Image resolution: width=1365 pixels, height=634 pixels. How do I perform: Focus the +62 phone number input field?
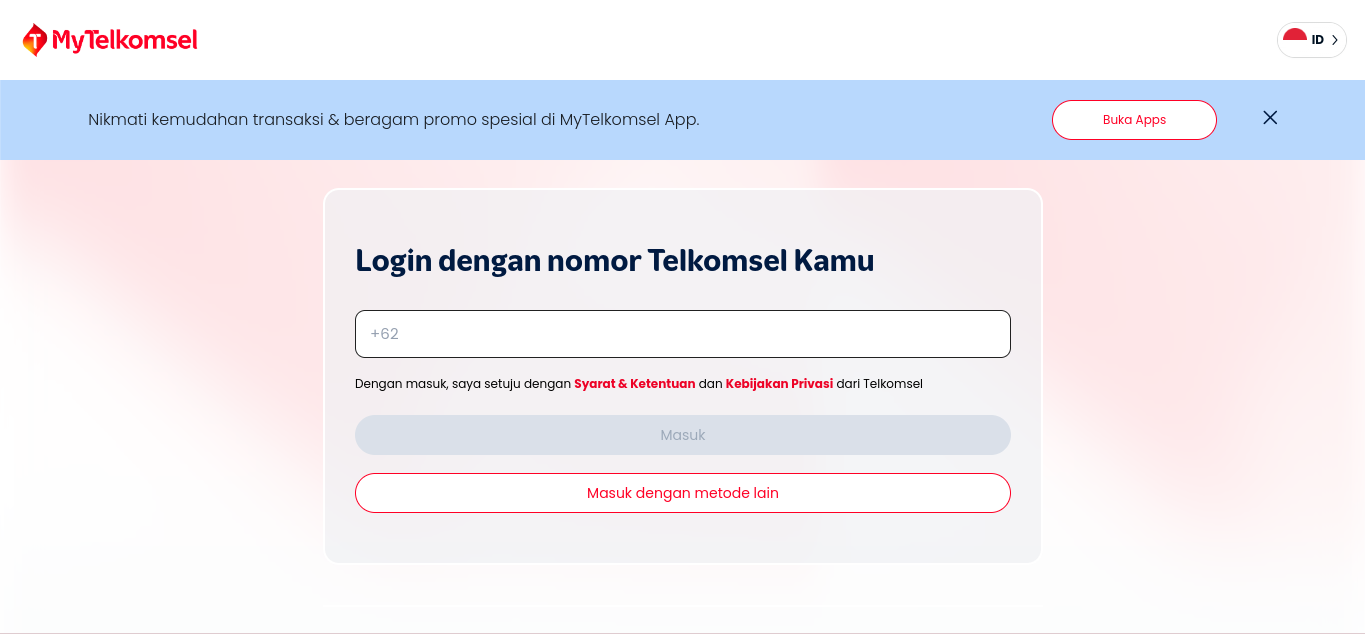(682, 334)
